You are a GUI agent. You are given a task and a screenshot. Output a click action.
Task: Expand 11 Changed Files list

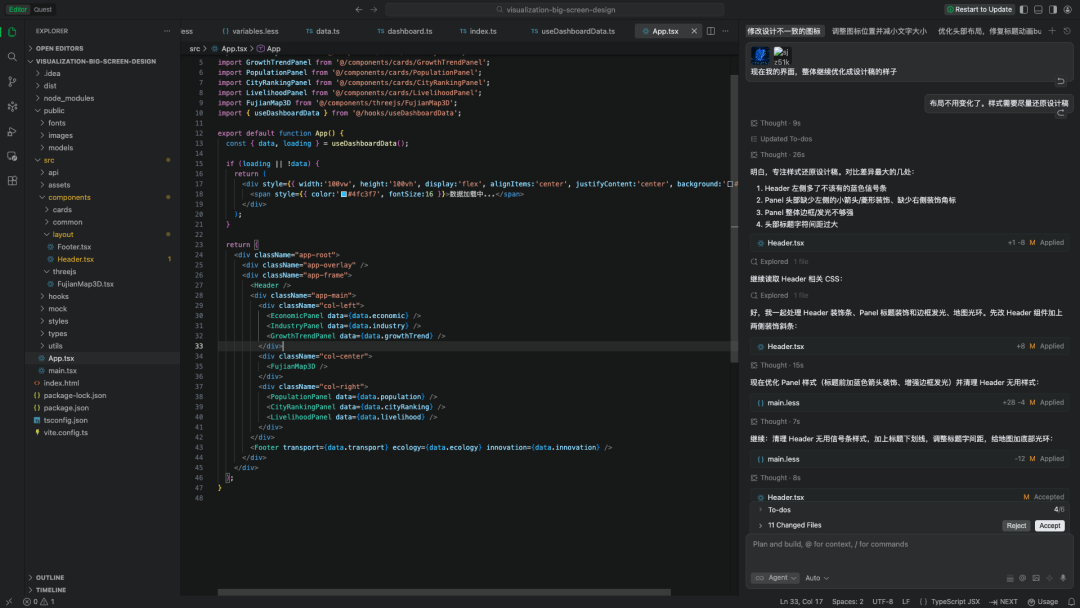[793, 525]
